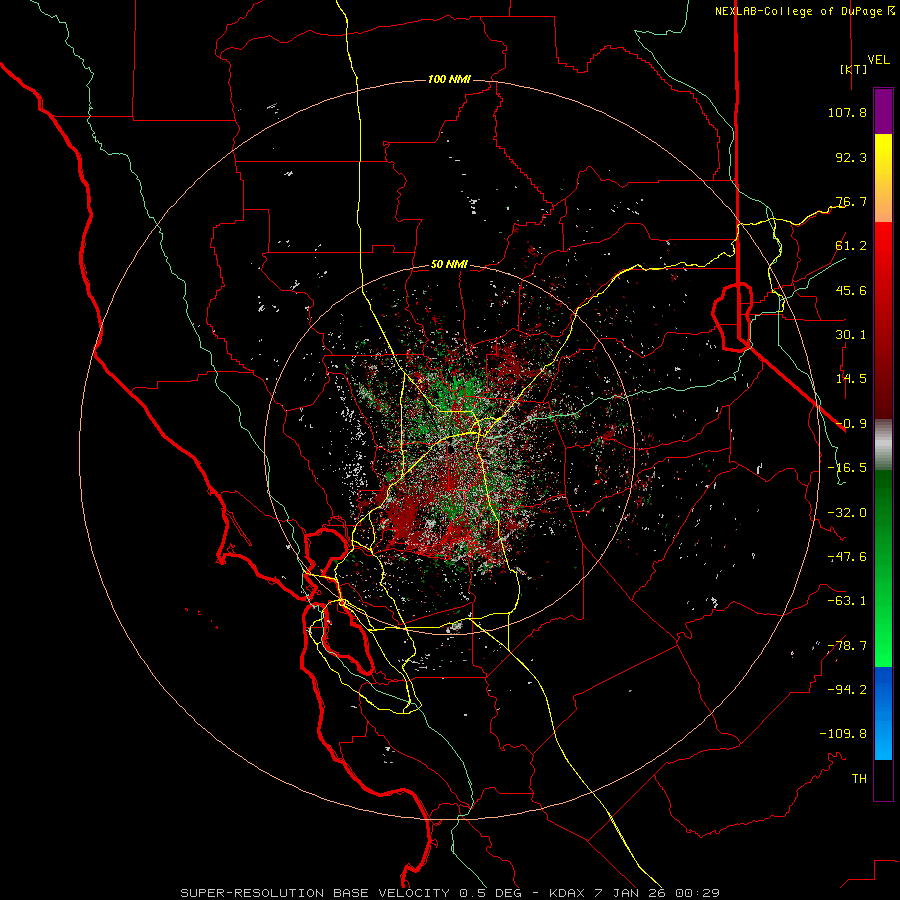Select the -94.2 scale value

847,690
